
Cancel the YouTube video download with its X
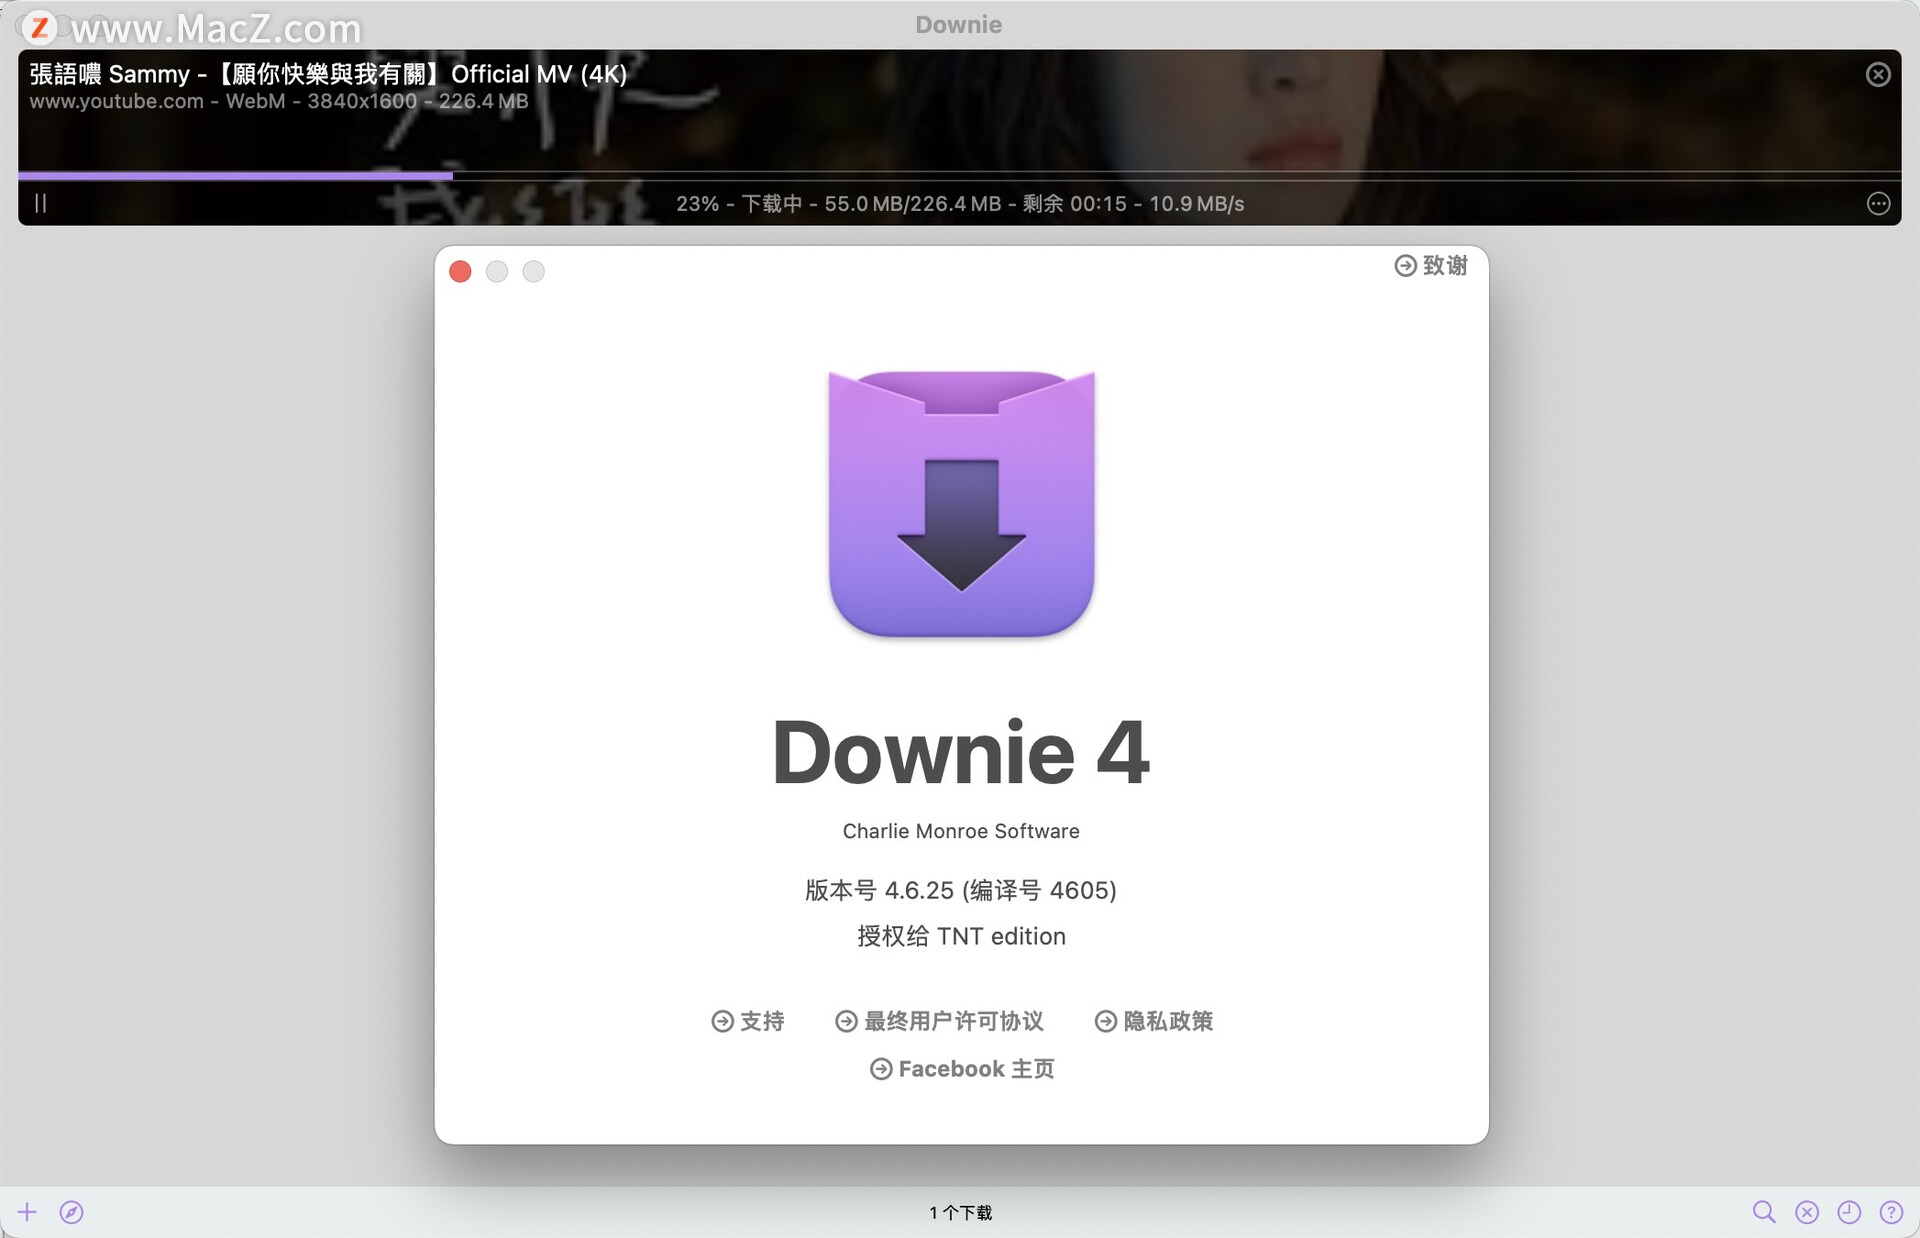(x=1877, y=74)
